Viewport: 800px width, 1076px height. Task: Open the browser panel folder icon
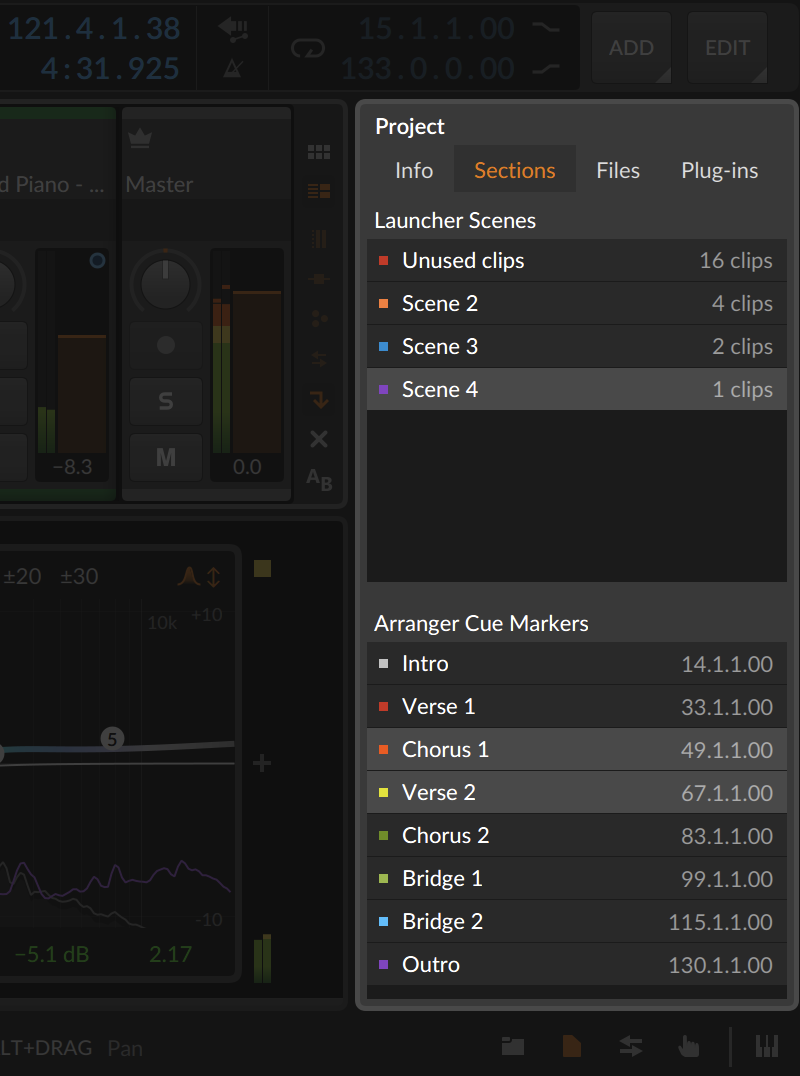click(513, 1046)
